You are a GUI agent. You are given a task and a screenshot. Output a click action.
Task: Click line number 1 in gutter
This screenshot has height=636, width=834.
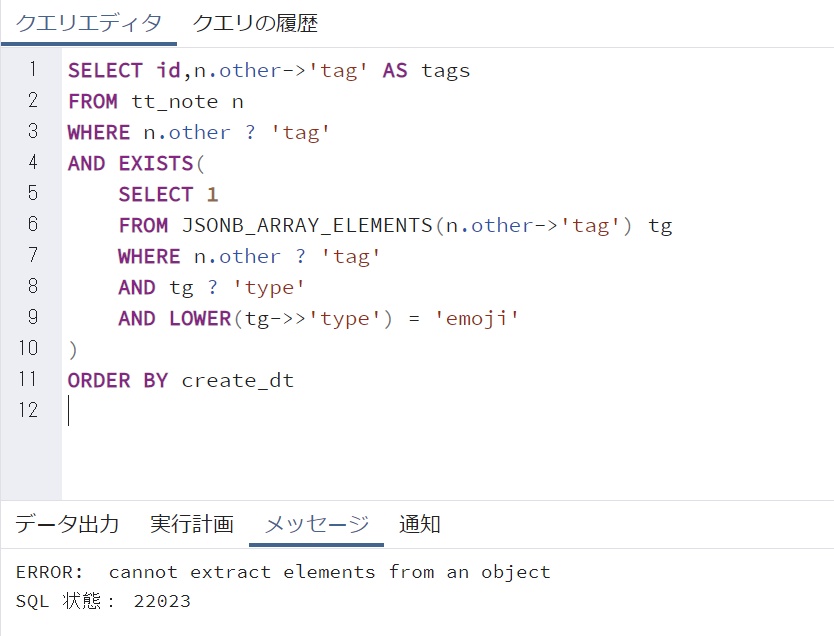point(33,69)
